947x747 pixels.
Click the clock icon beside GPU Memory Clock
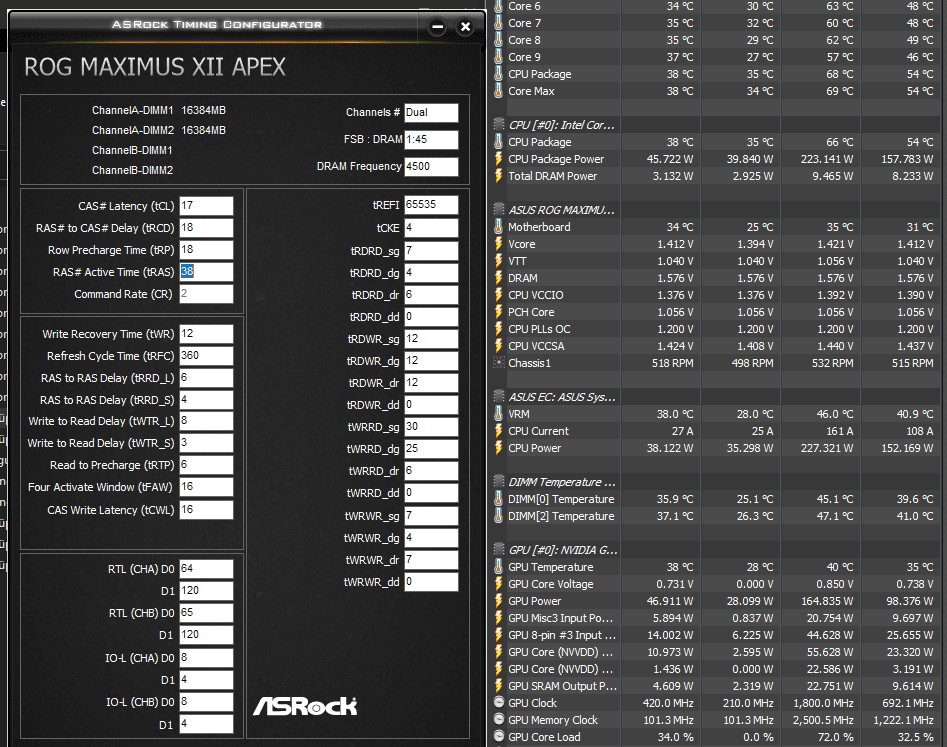[x=499, y=720]
